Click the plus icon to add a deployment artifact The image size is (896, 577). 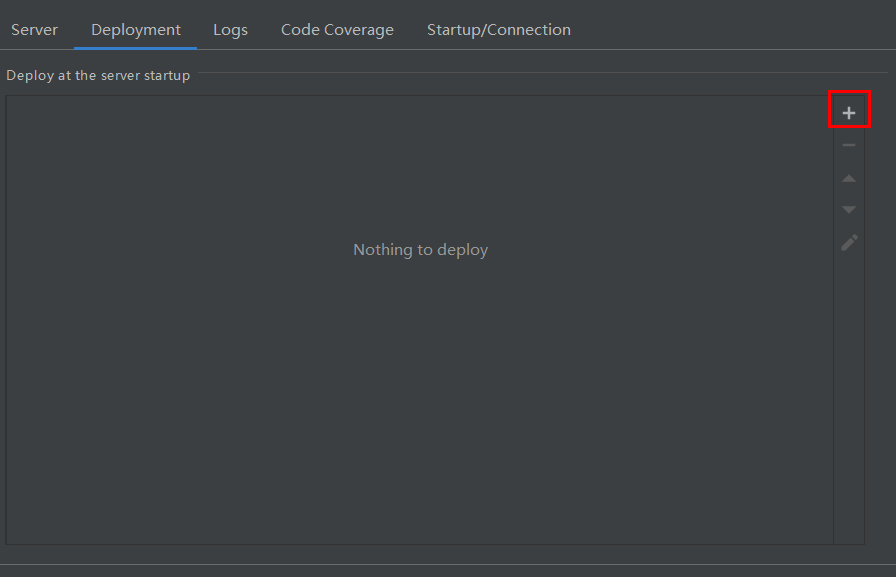(x=849, y=113)
